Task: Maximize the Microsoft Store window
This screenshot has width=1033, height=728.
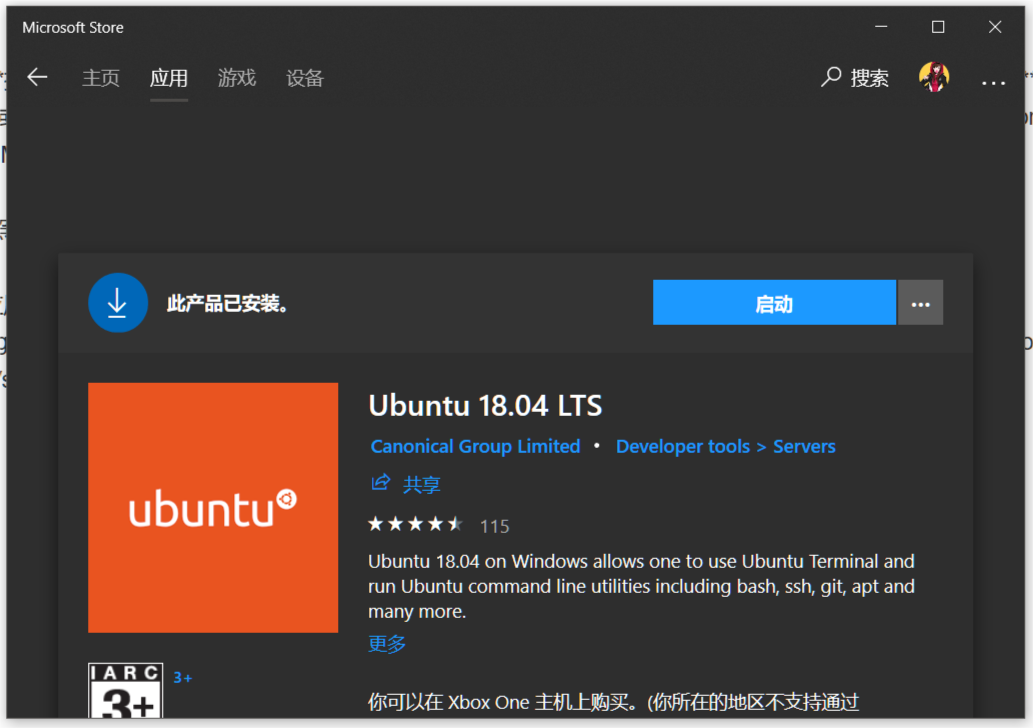Action: pos(938,27)
